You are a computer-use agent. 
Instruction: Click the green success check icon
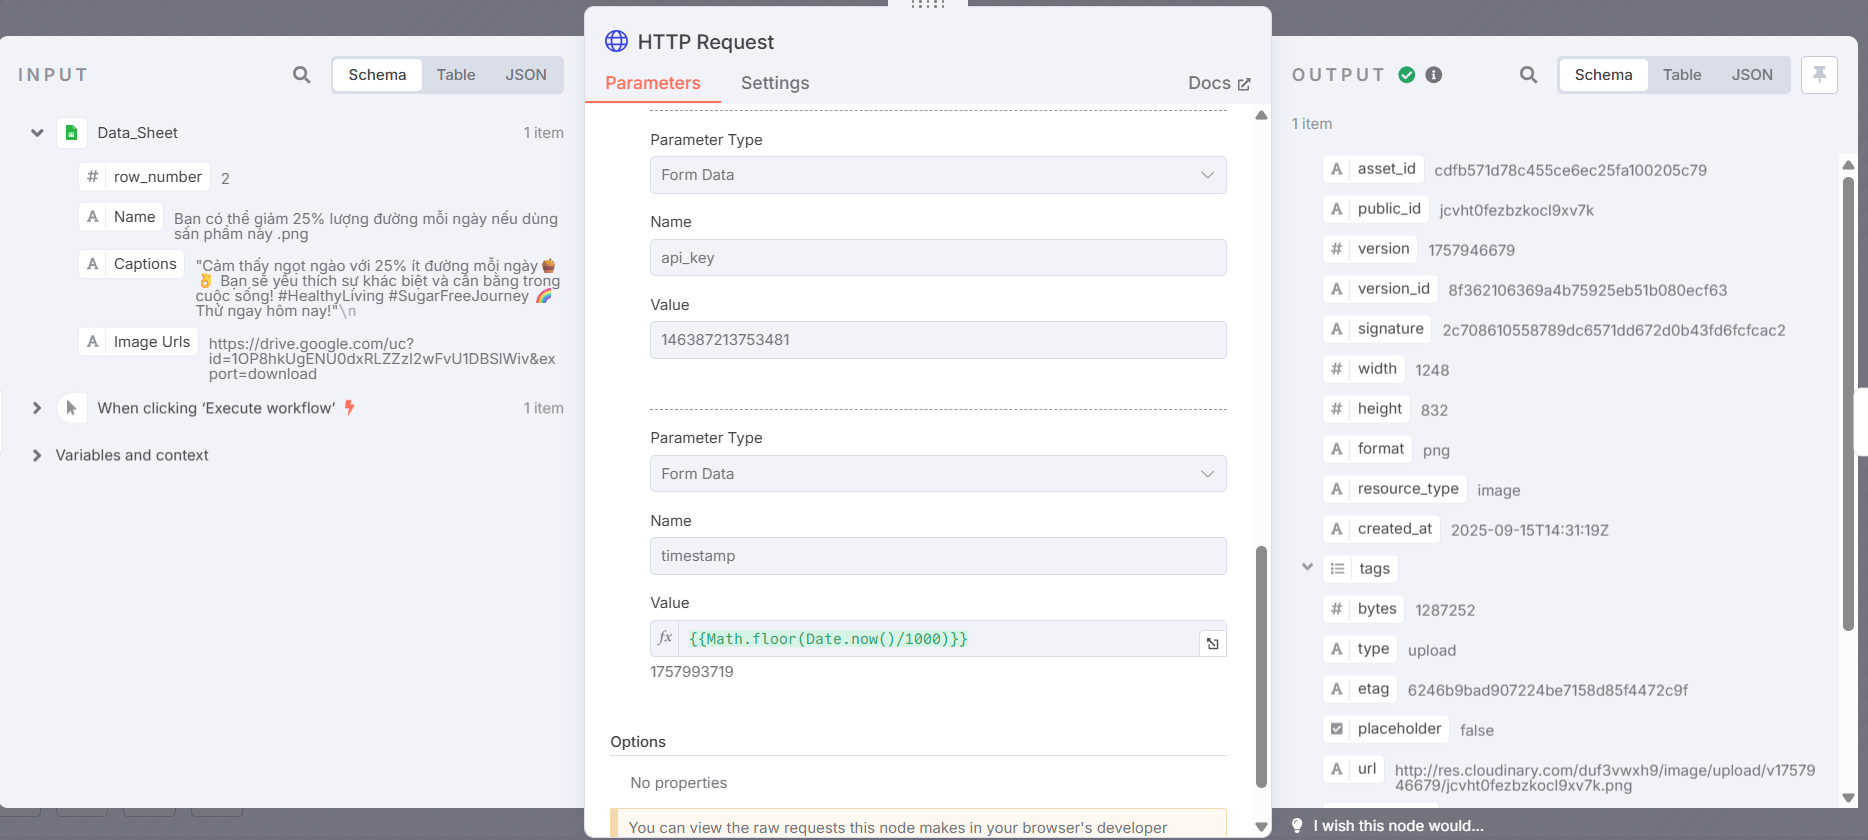1406,75
